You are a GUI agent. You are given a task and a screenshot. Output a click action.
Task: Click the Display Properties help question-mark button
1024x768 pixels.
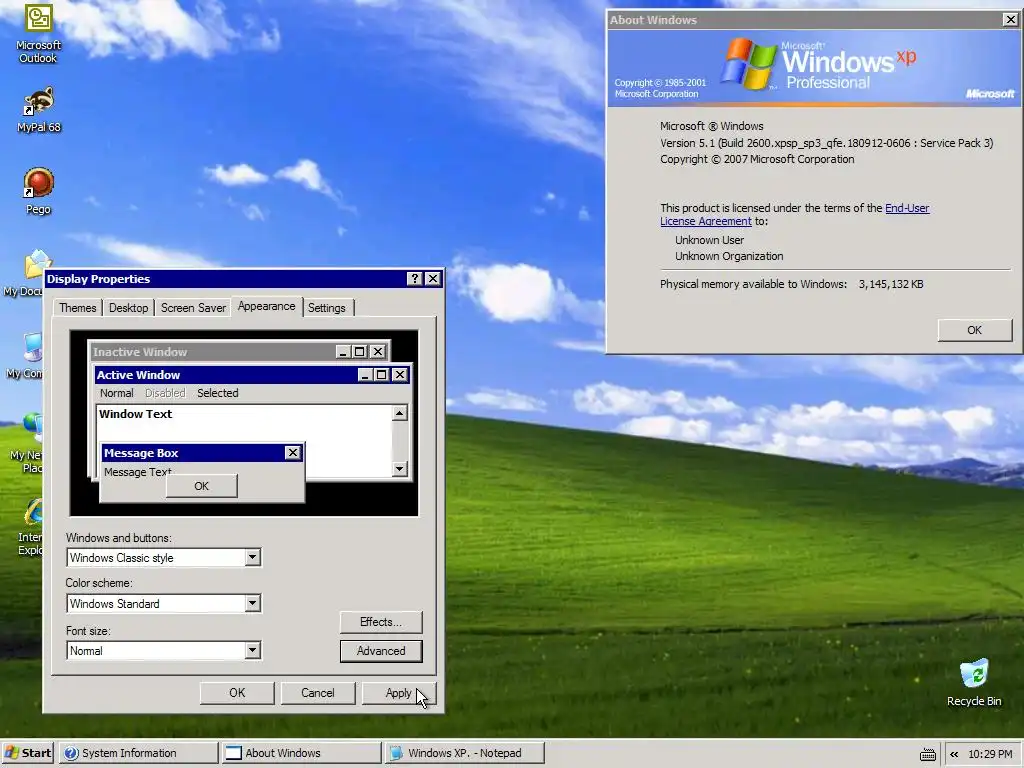point(414,279)
